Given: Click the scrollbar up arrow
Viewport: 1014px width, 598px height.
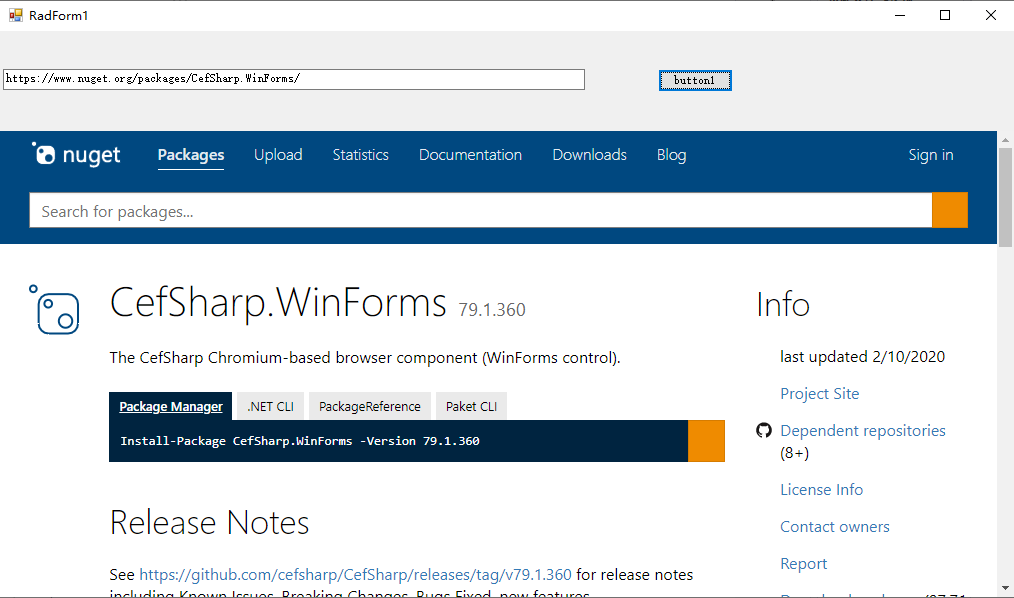Looking at the screenshot, I should pyautogui.click(x=1005, y=140).
